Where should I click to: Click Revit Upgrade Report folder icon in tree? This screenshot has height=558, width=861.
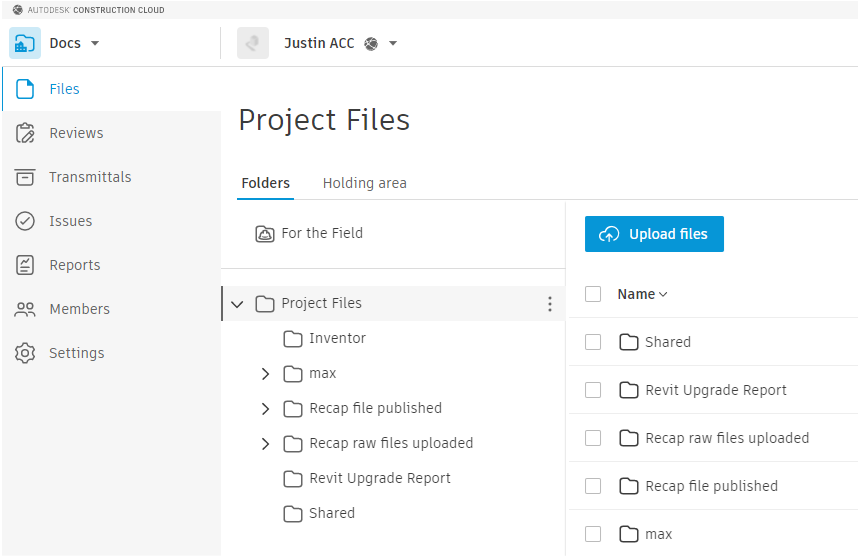coord(293,479)
